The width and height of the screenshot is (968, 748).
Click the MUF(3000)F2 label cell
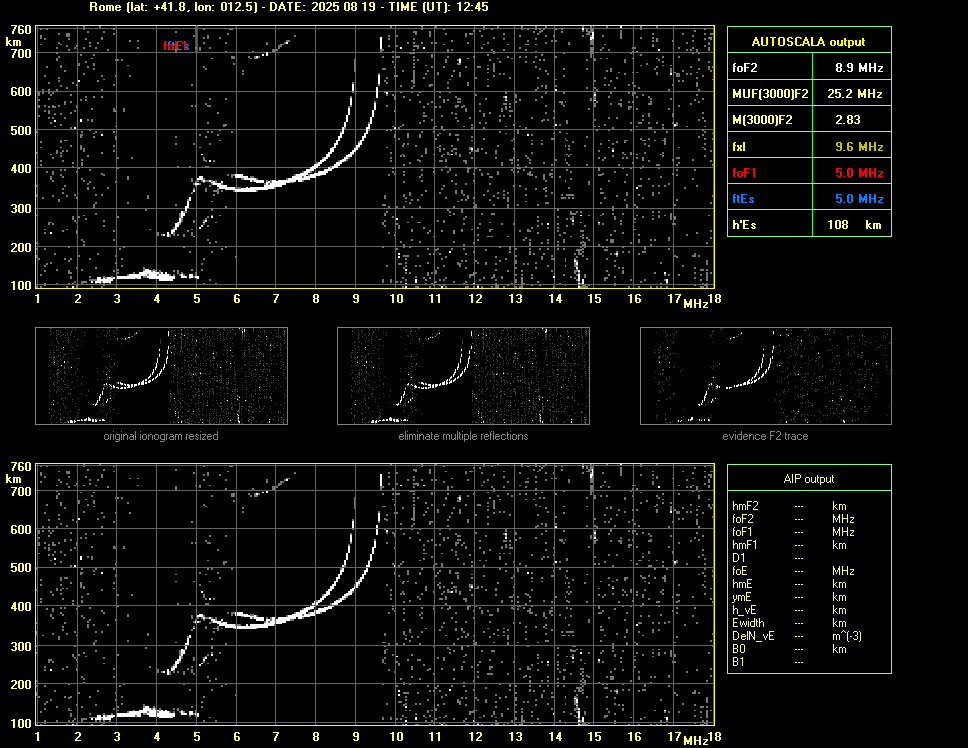(770, 94)
